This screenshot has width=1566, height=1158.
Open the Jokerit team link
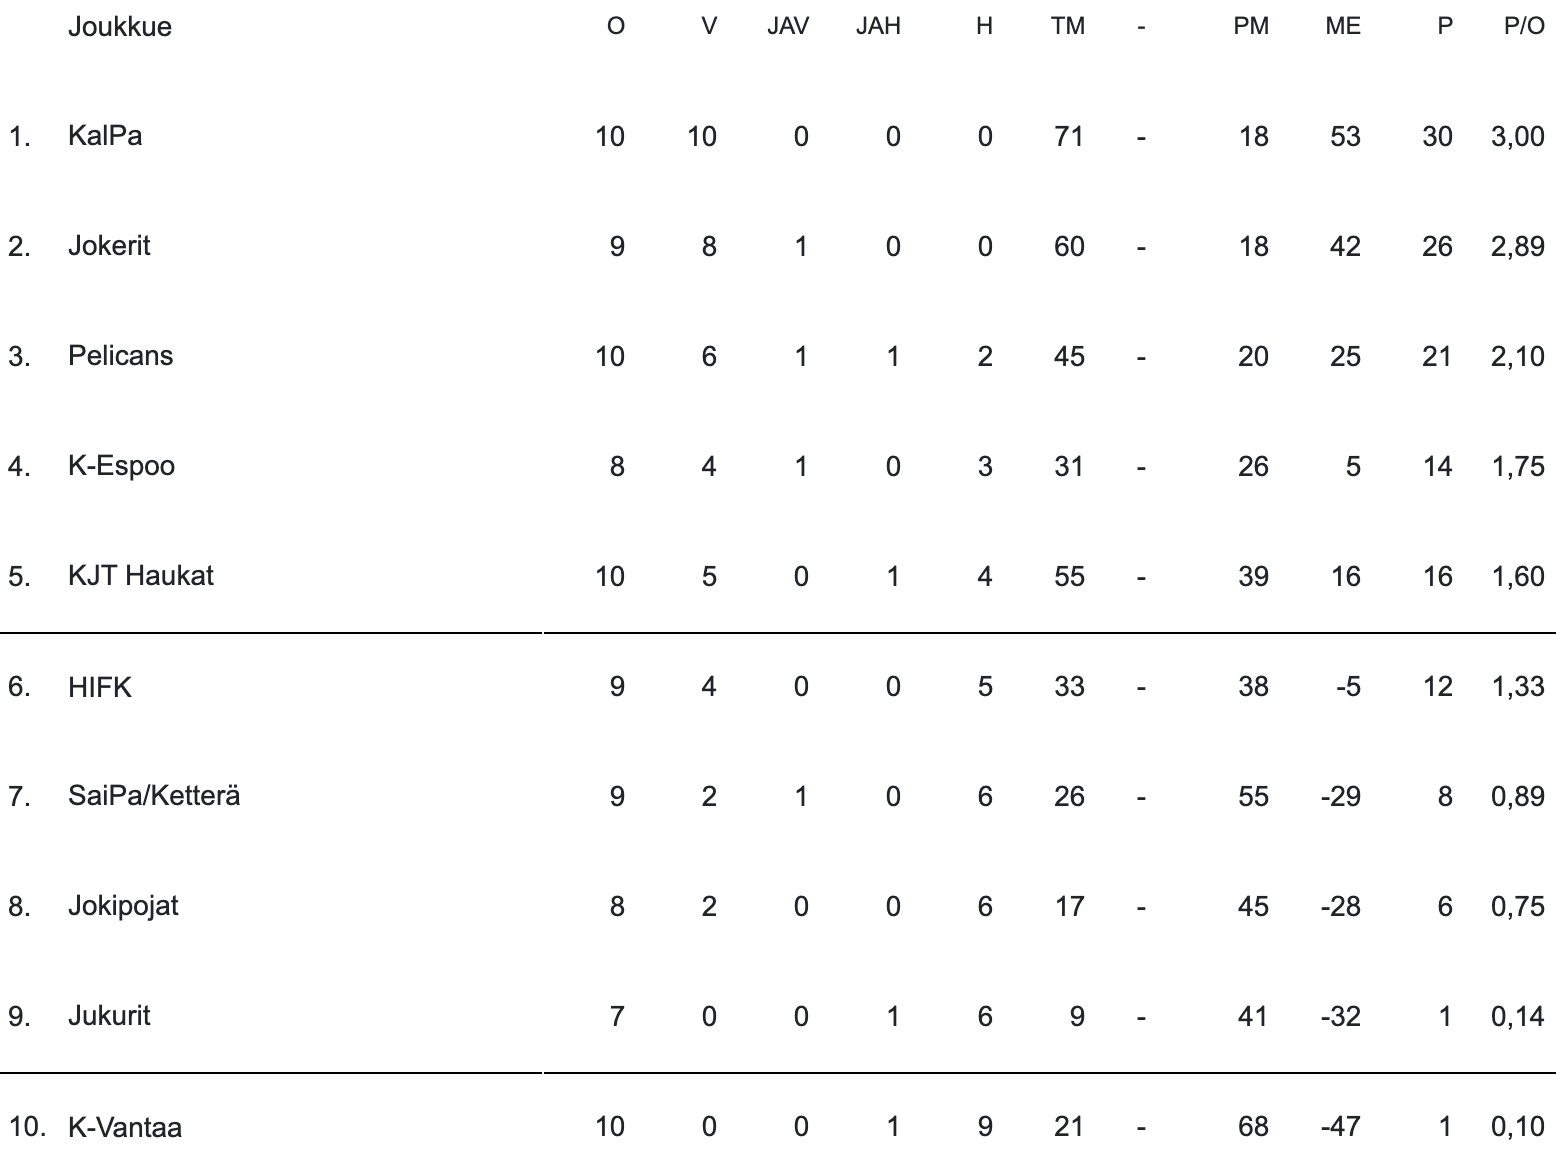pos(109,245)
